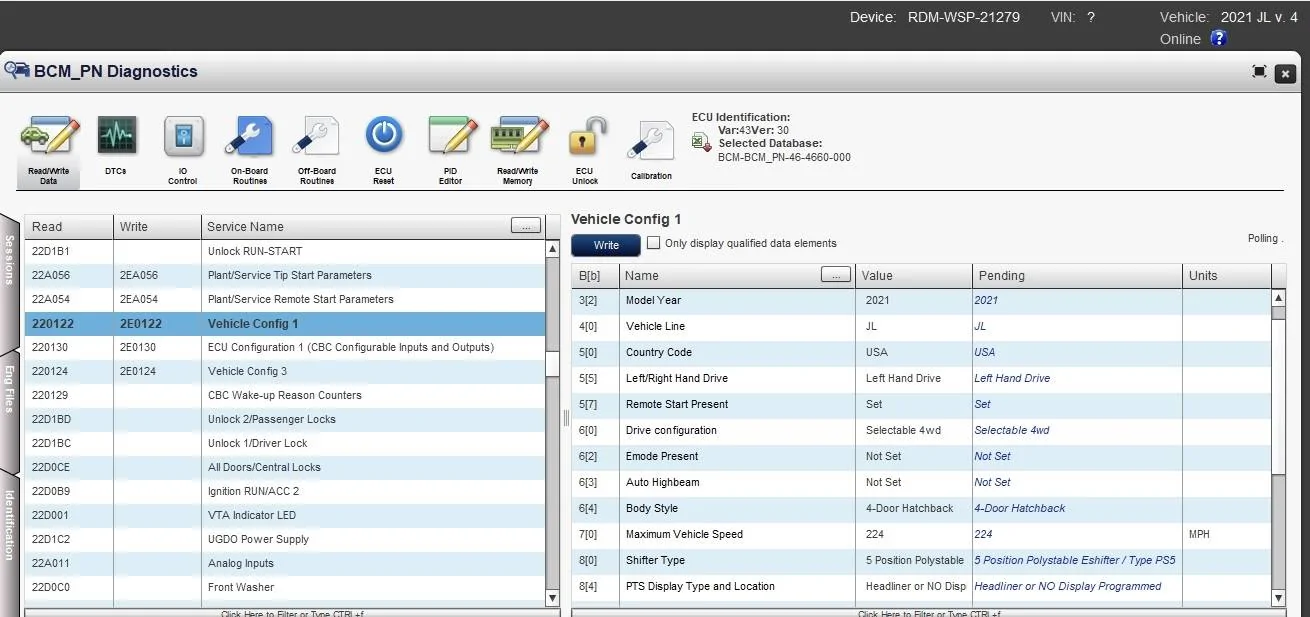Select Plant/Service Remote Start Parameters
The height and width of the screenshot is (617, 1310).
click(285, 300)
